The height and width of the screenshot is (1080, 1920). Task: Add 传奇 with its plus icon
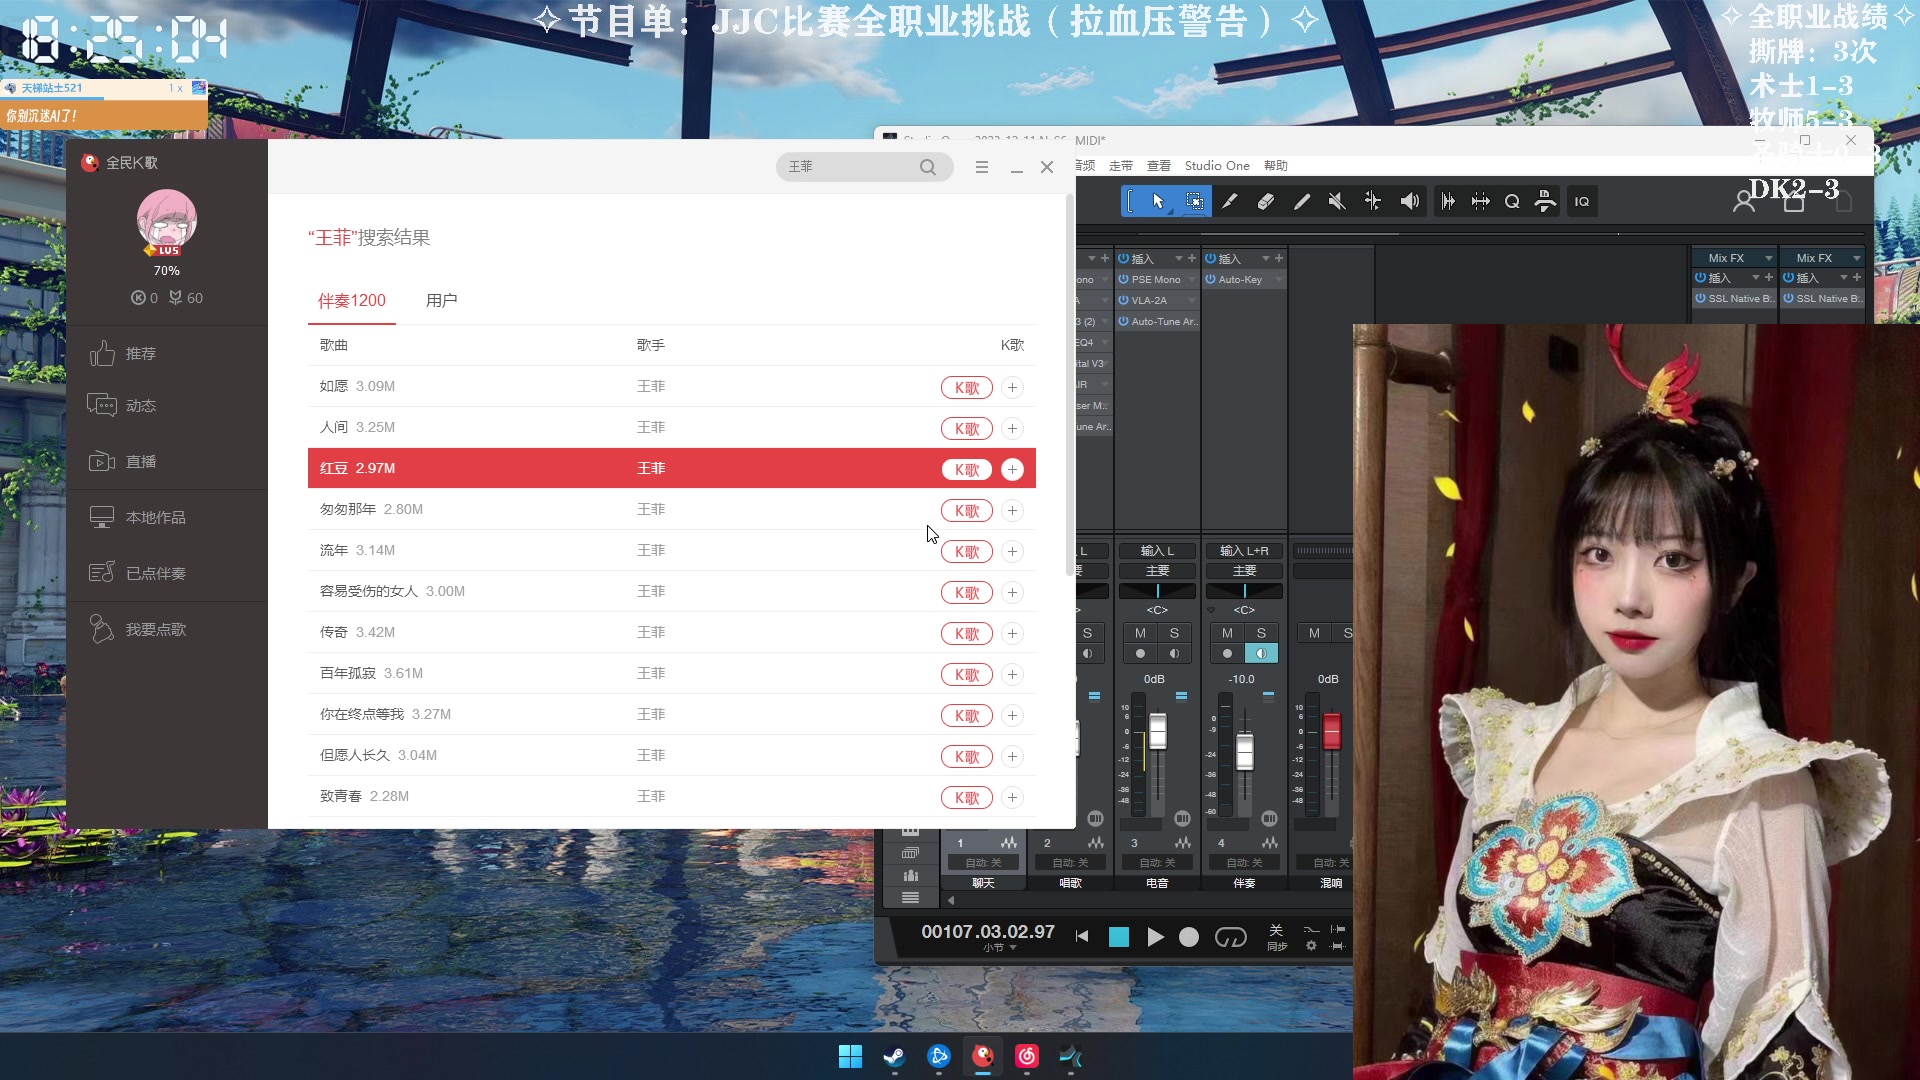click(x=1012, y=633)
